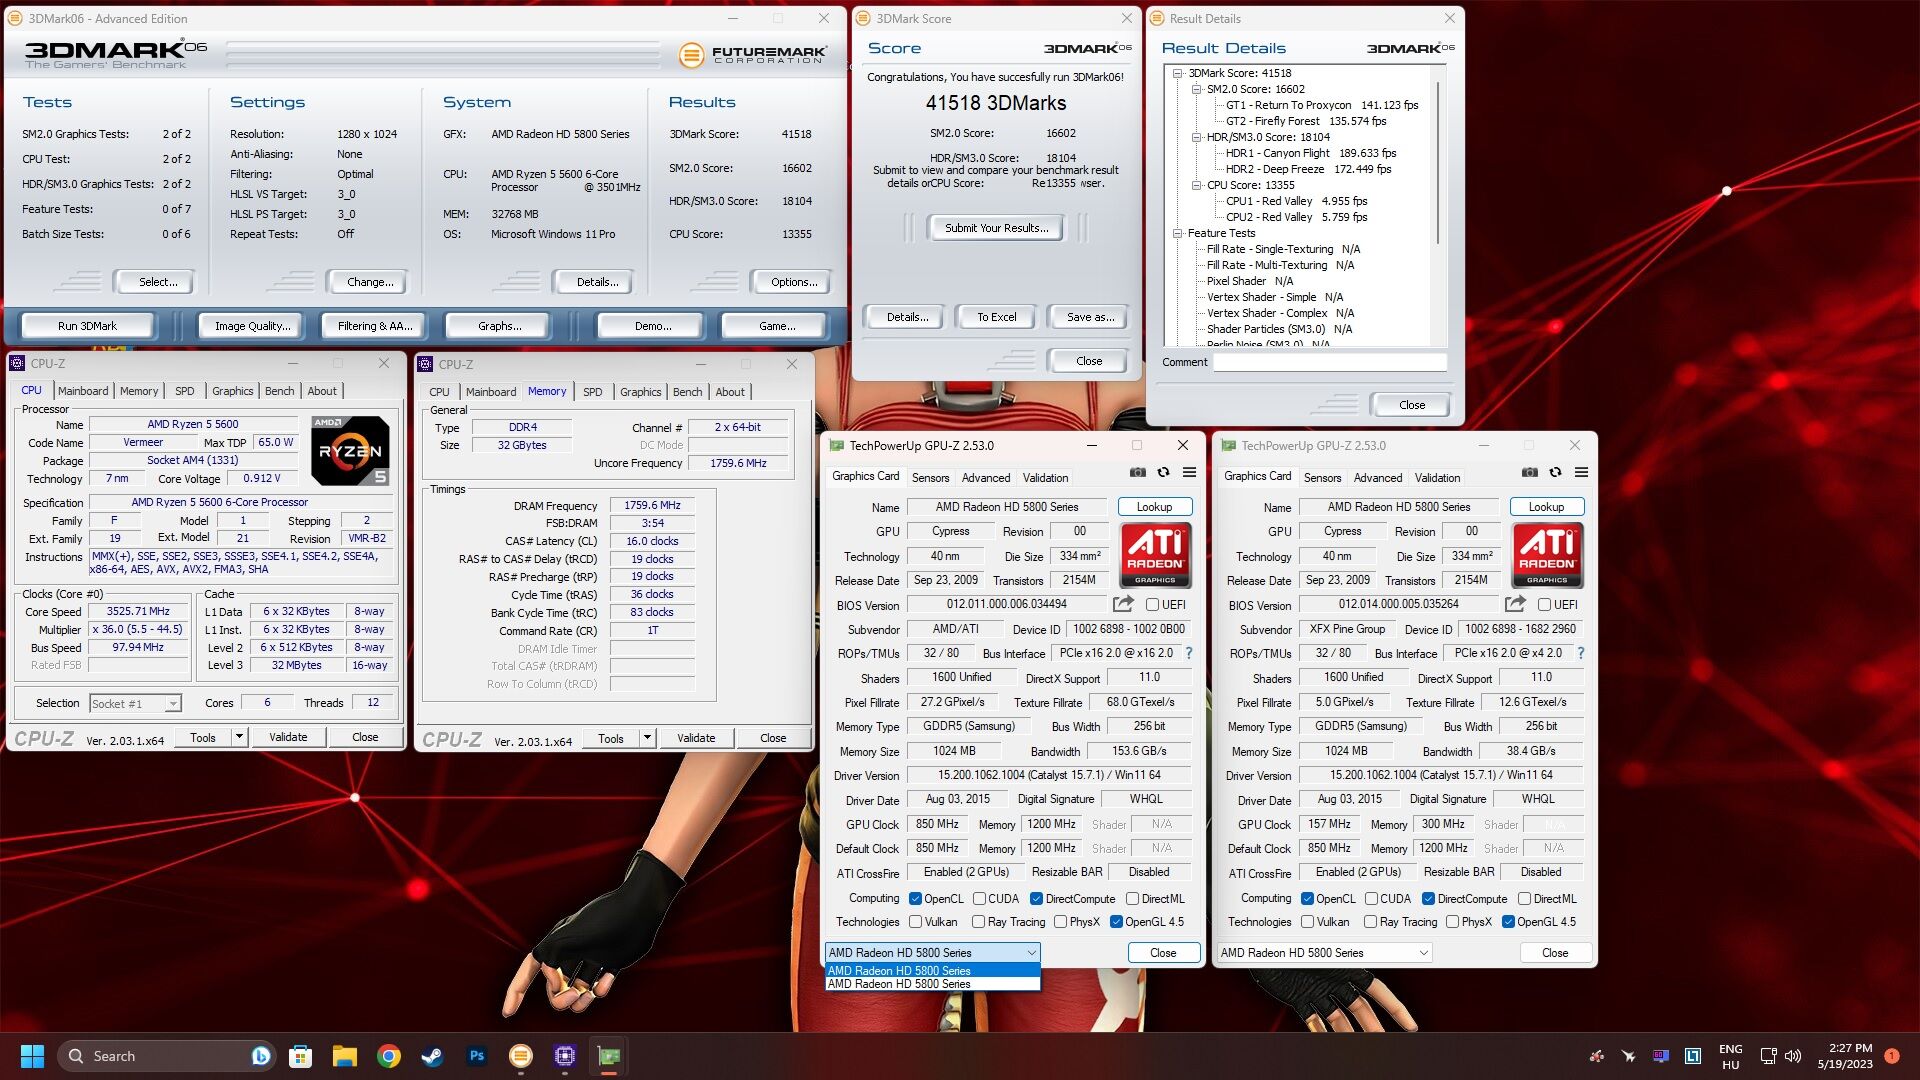The width and height of the screenshot is (1920, 1080).
Task: Collapse SM2.0 Score tree node
Action: click(1196, 89)
